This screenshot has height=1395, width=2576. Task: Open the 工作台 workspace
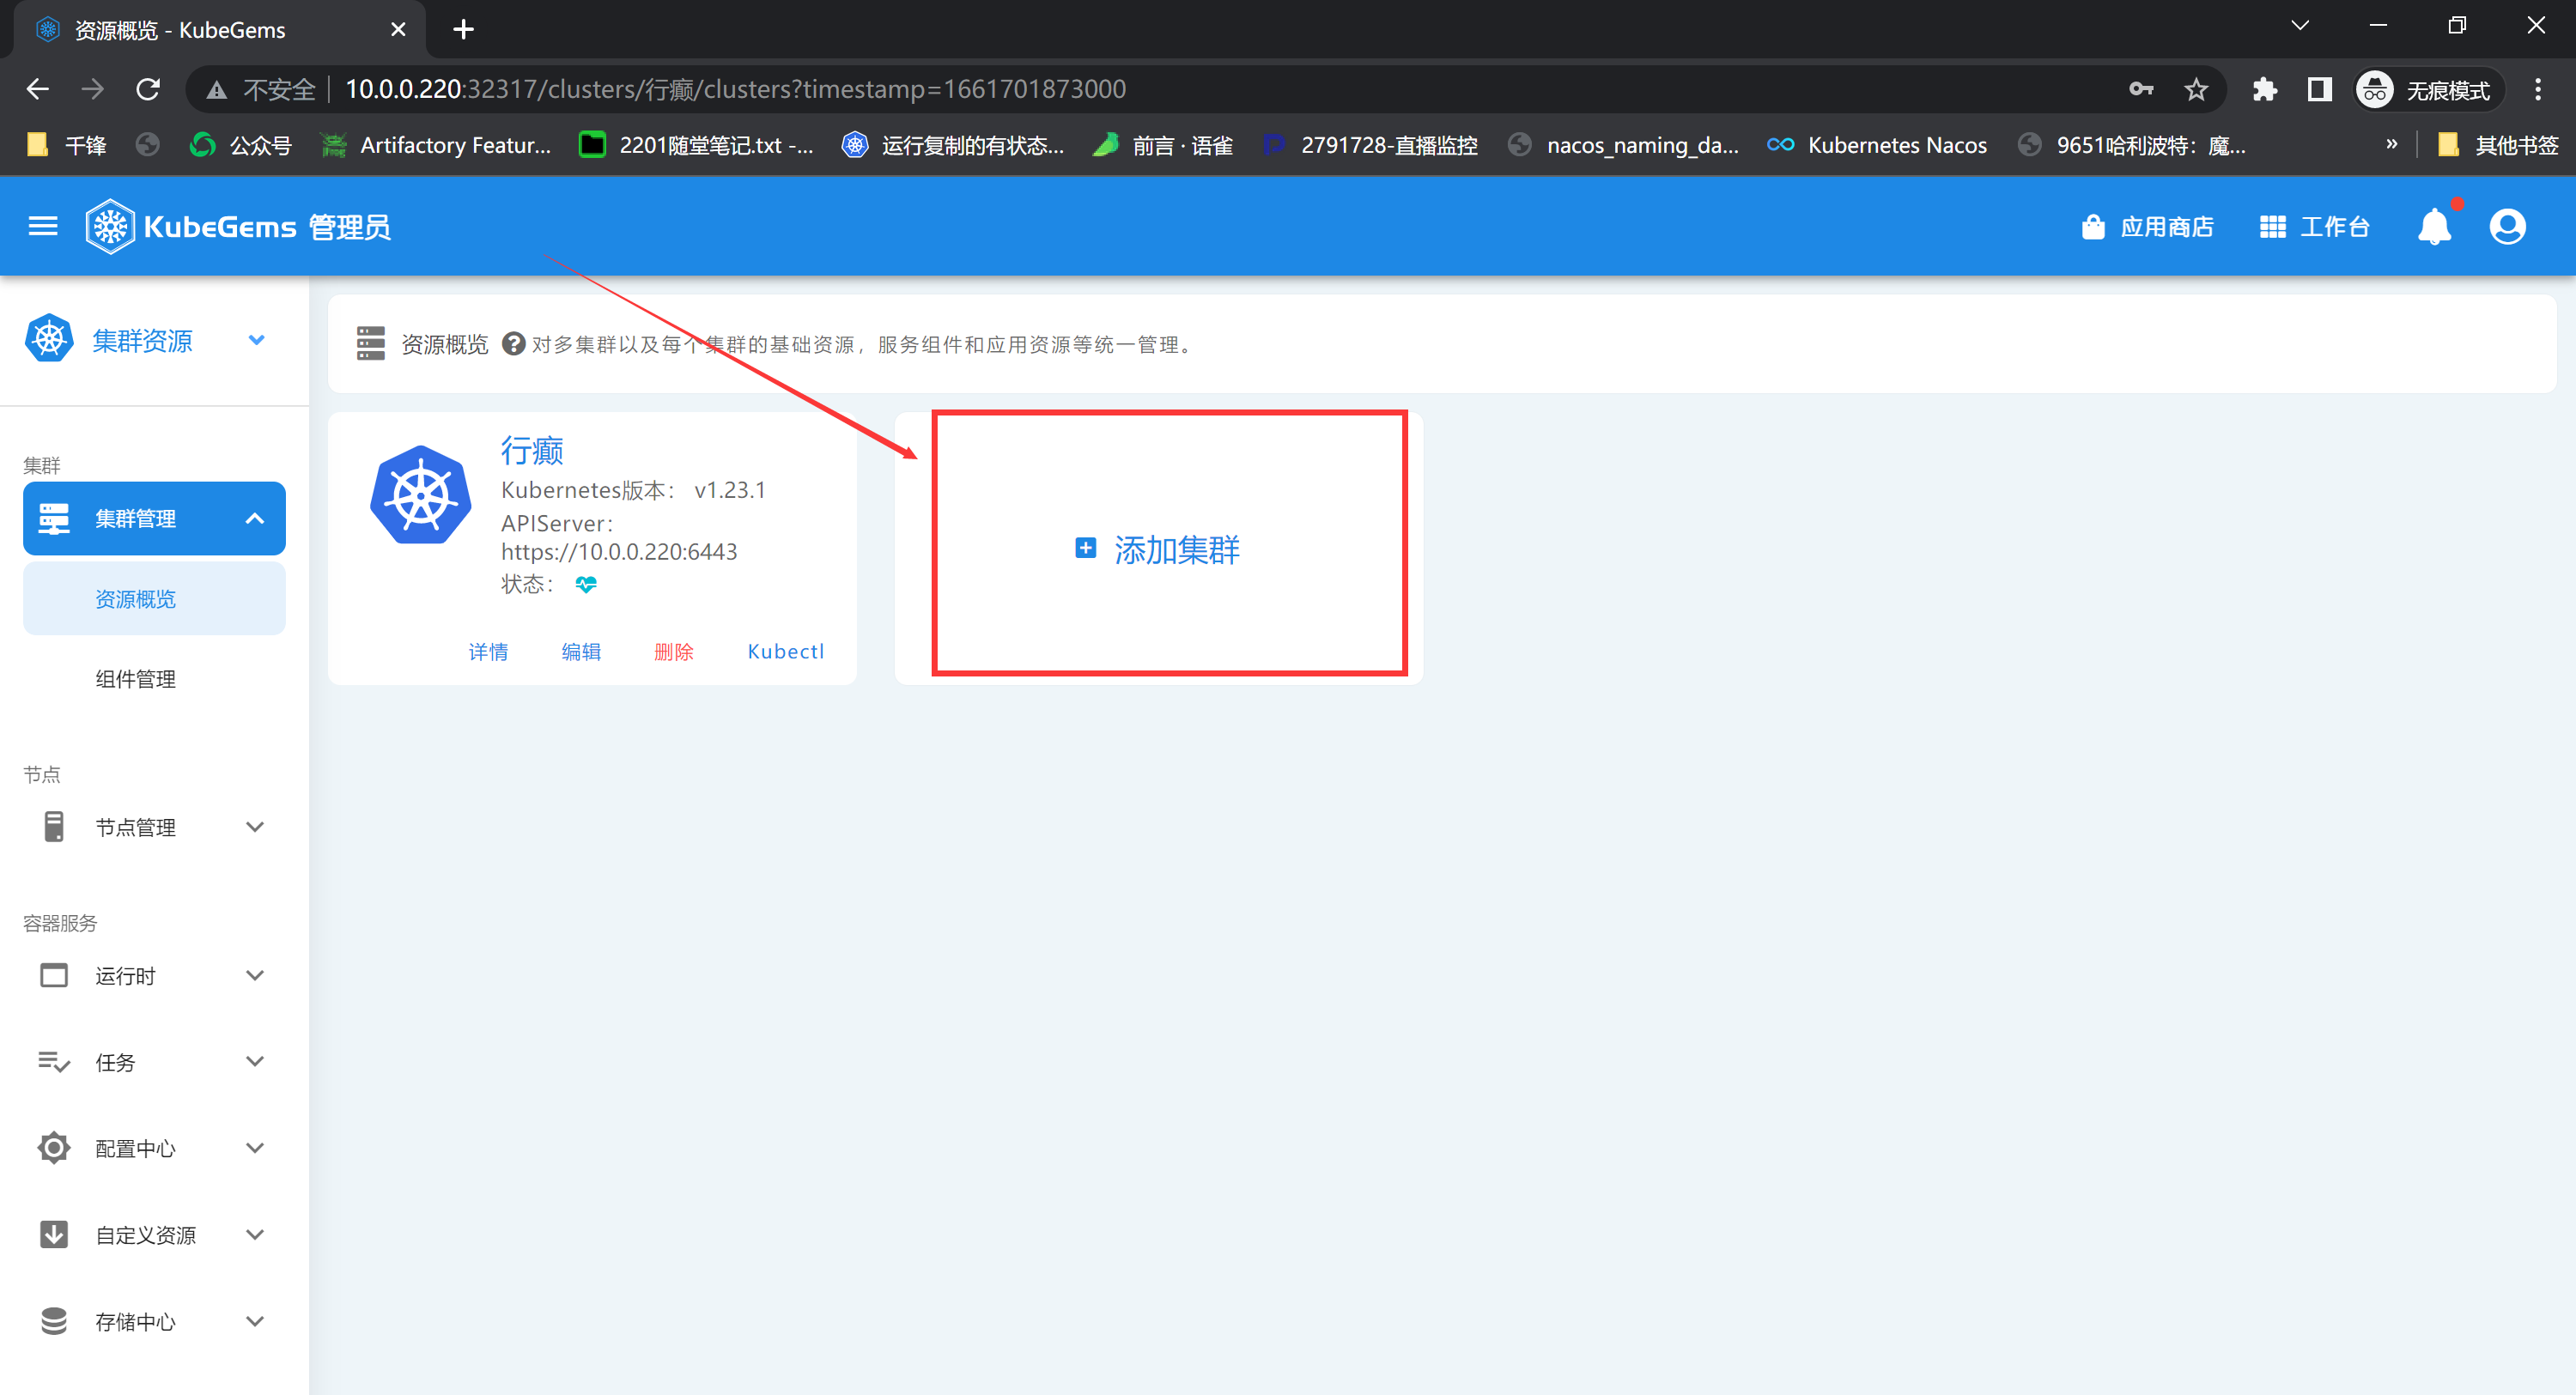coord(2314,227)
